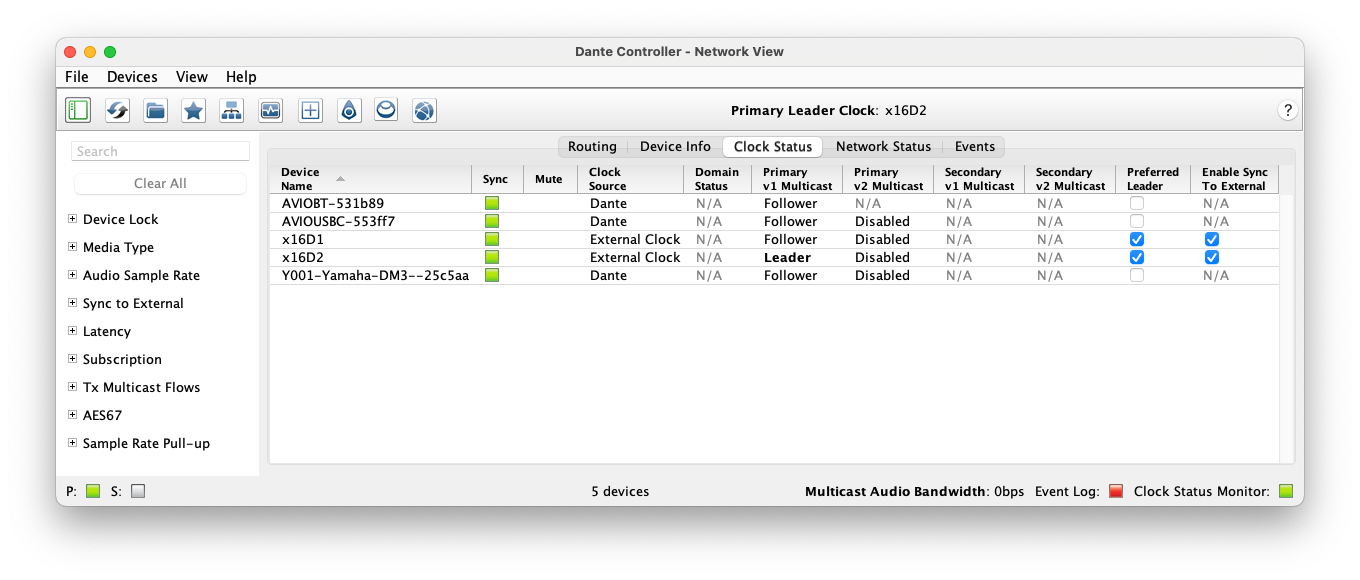Choose a Dante interface via network tree icon
The height and width of the screenshot is (580, 1360).
coord(231,110)
